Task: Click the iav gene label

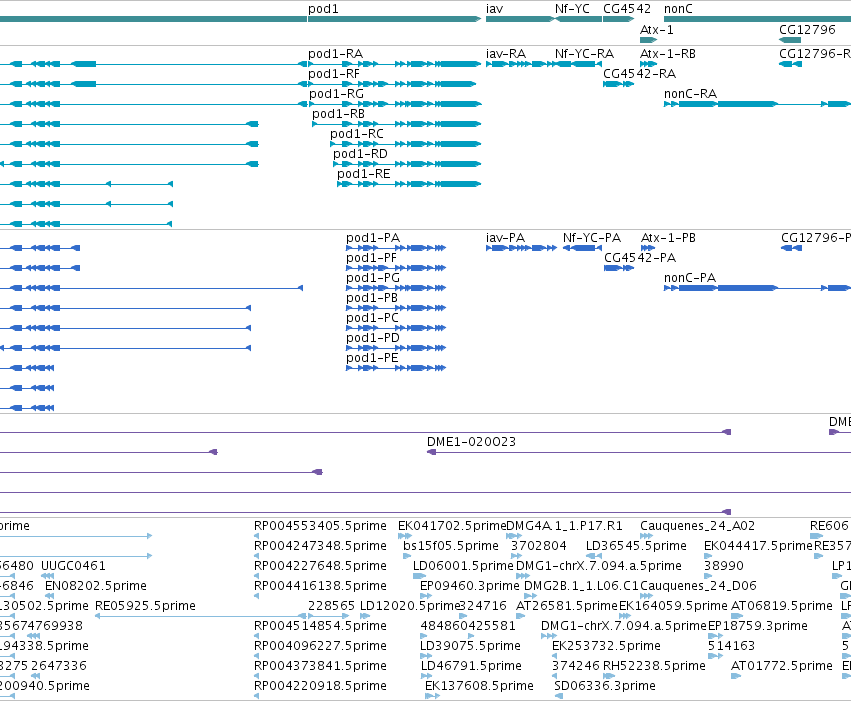Action: click(x=494, y=9)
